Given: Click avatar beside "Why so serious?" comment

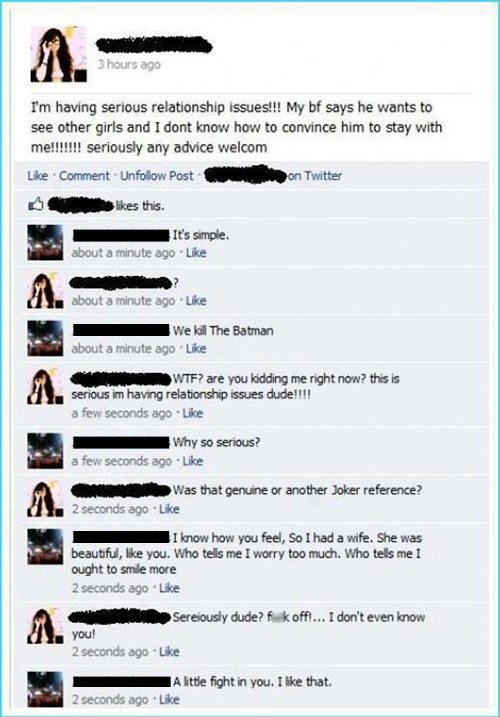Looking at the screenshot, I should tap(45, 451).
